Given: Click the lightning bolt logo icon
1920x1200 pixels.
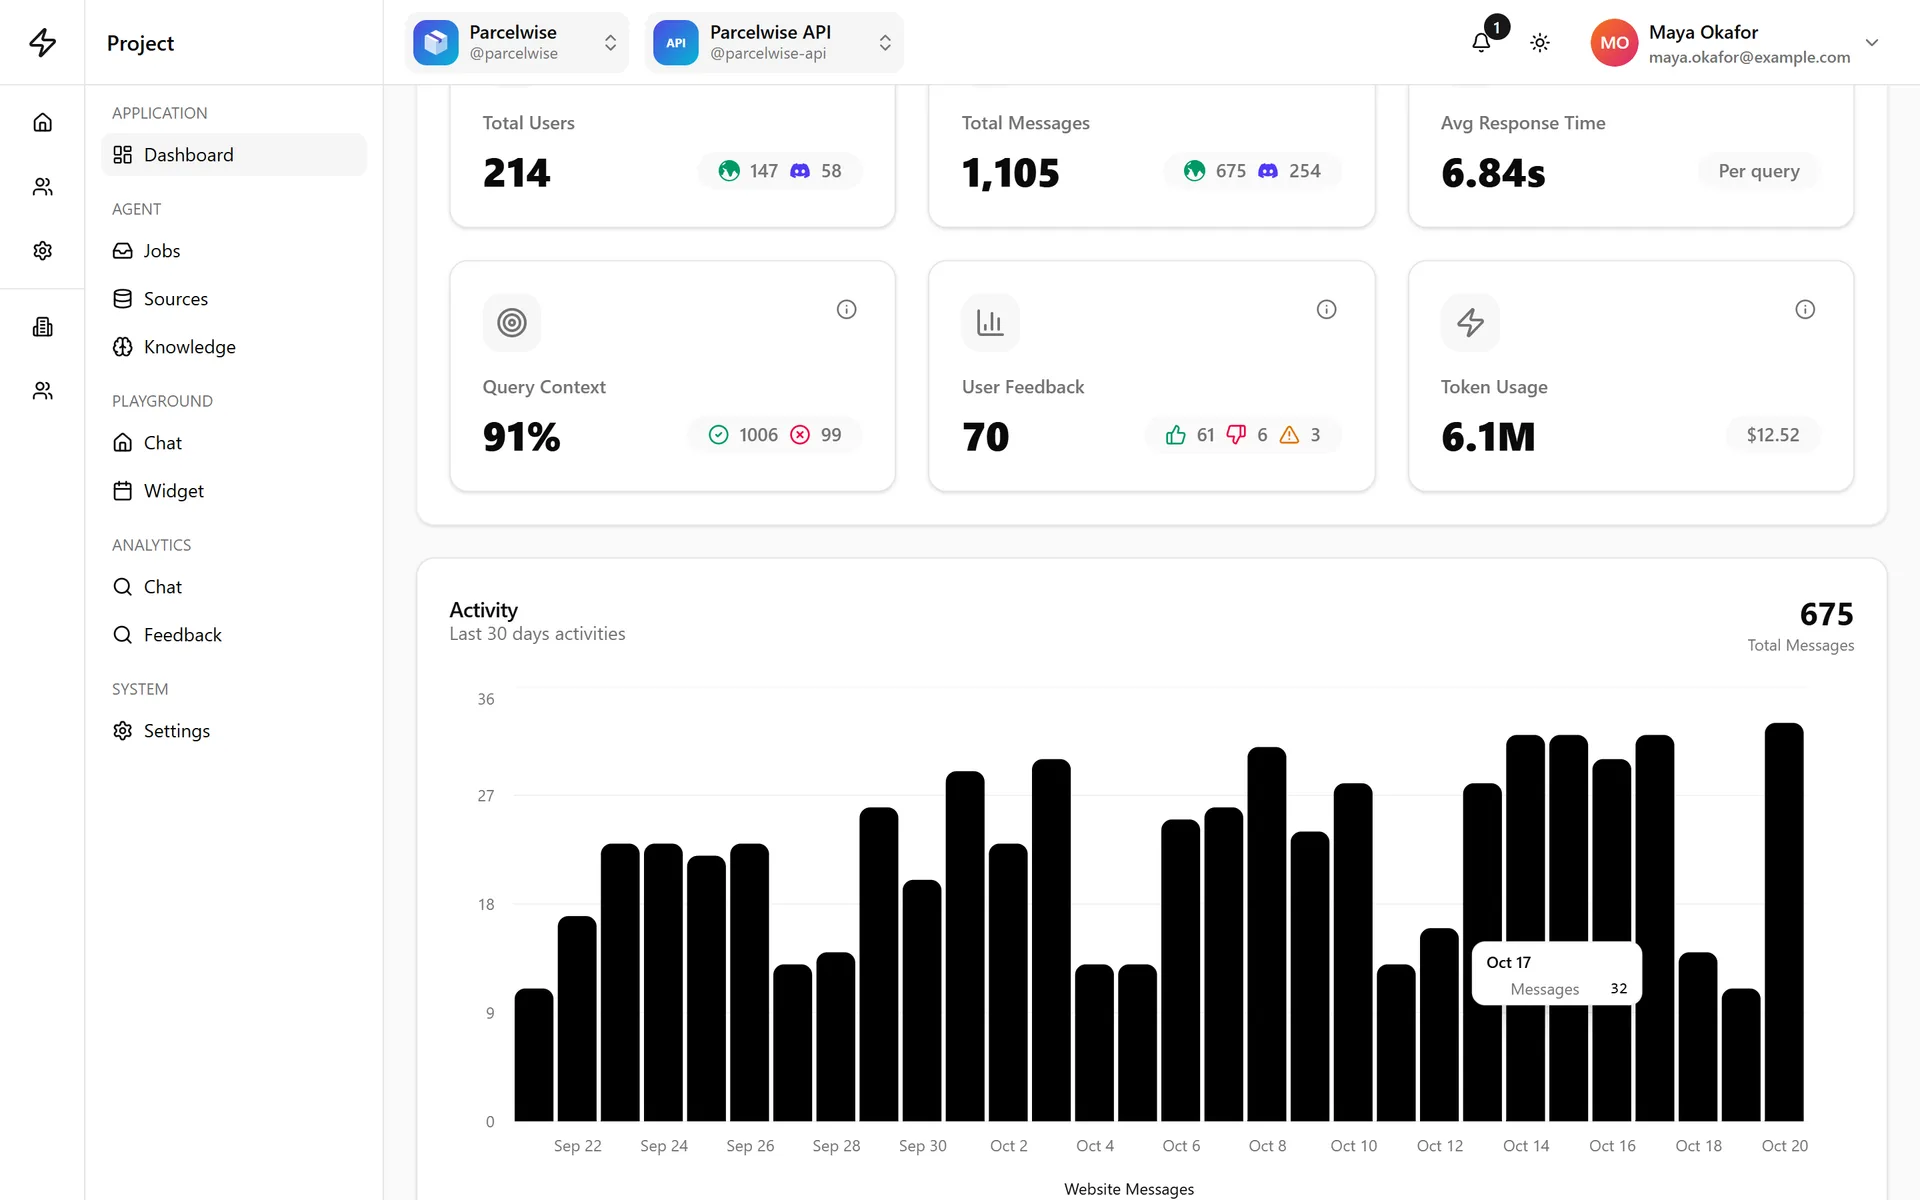Looking at the screenshot, I should [x=42, y=42].
